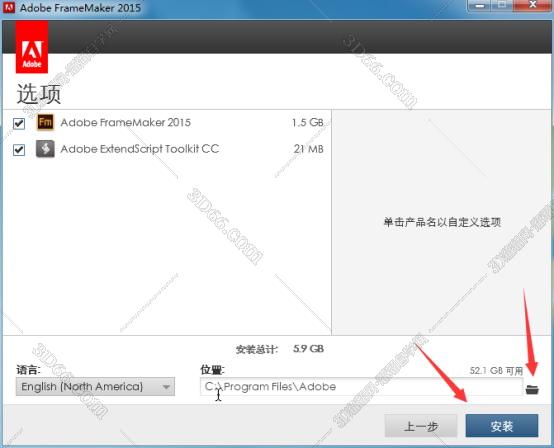Click the 上一步 back button
The width and height of the screenshot is (554, 448).
click(421, 426)
